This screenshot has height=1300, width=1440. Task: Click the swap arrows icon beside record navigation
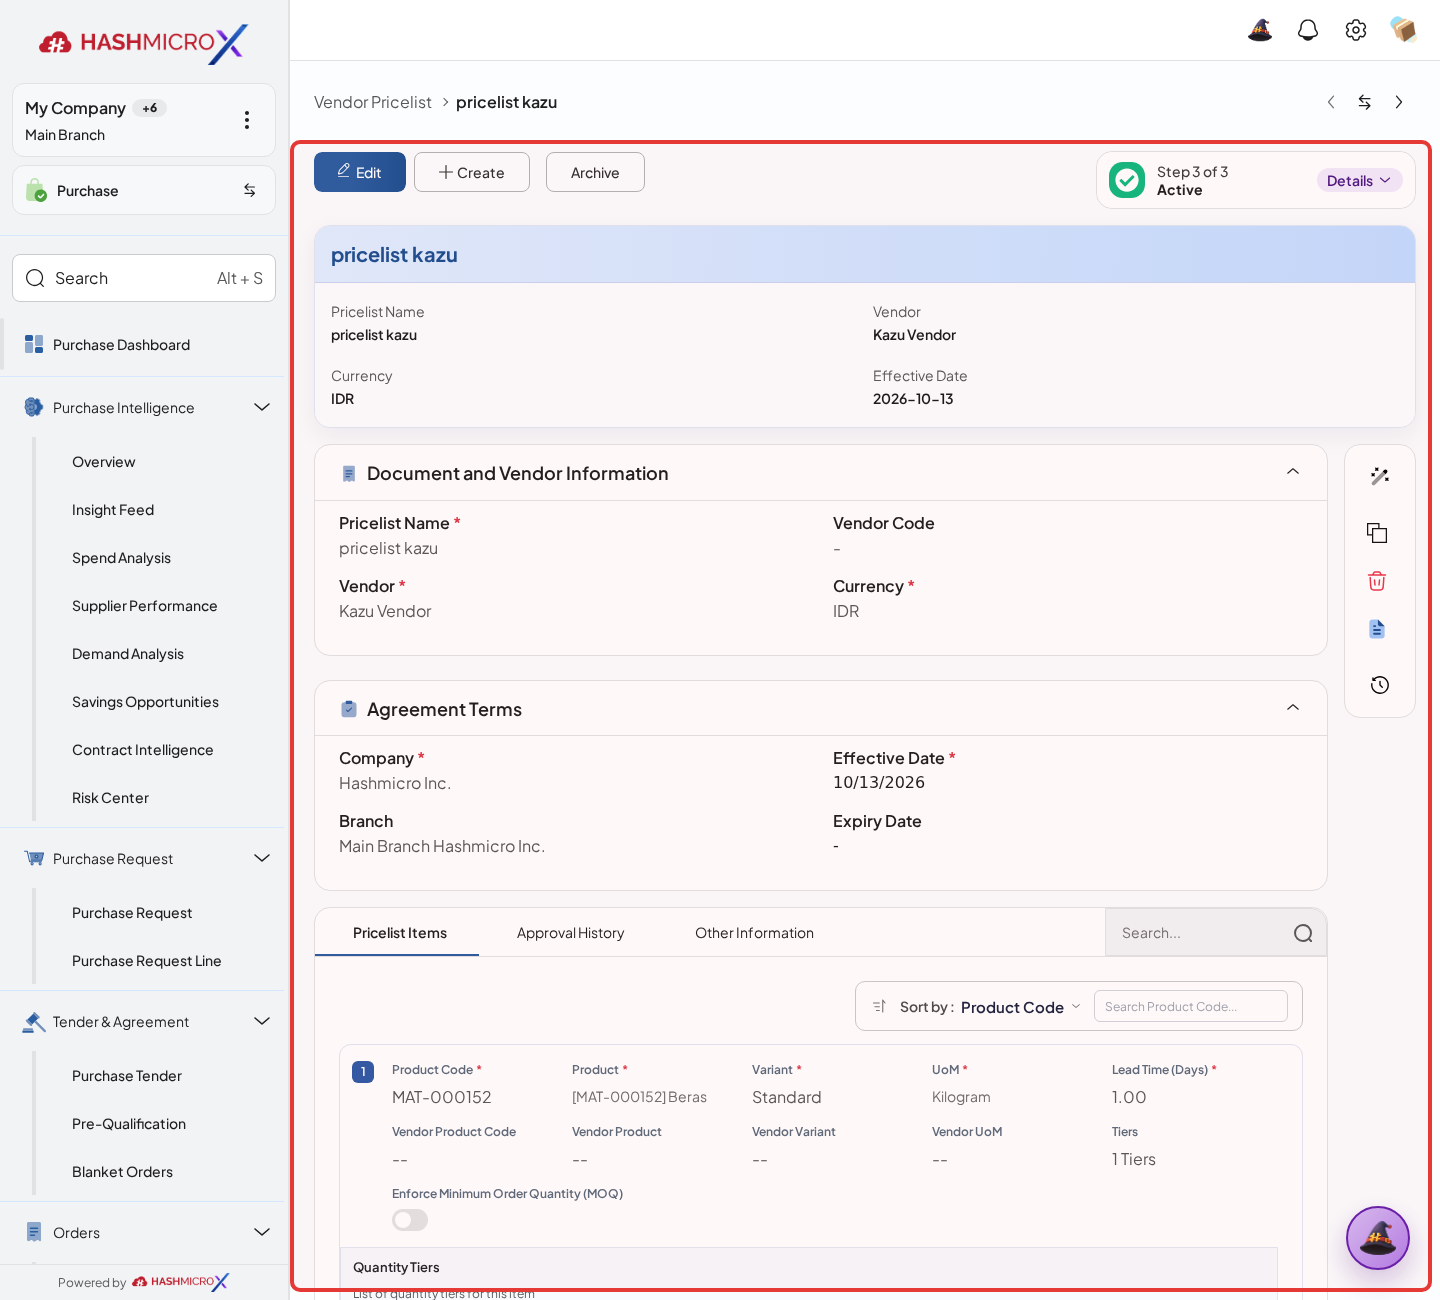click(x=1365, y=102)
